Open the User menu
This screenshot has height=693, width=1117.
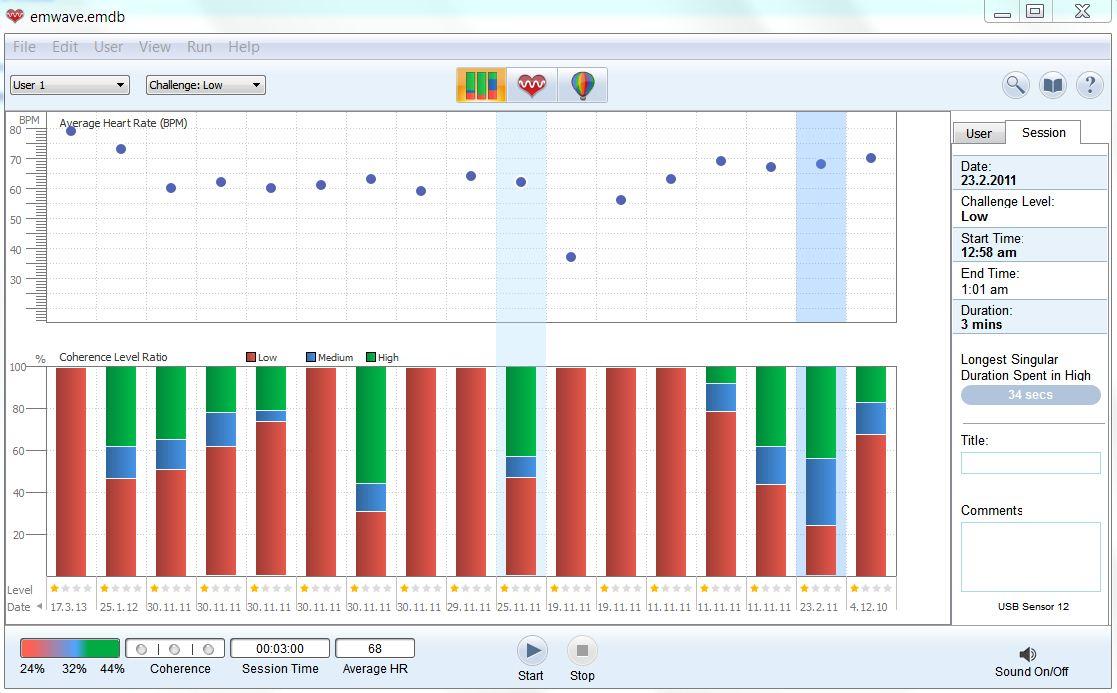click(108, 47)
